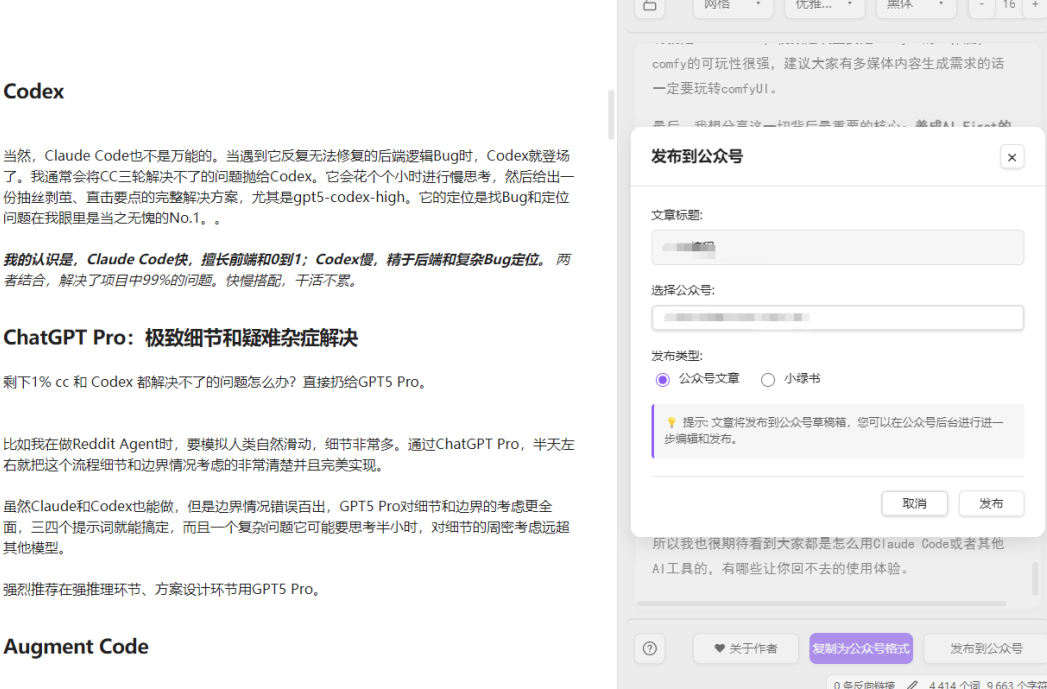This screenshot has height=689, width=1047.
Task: Select the 公众号文章 publish type
Action: tap(661, 380)
